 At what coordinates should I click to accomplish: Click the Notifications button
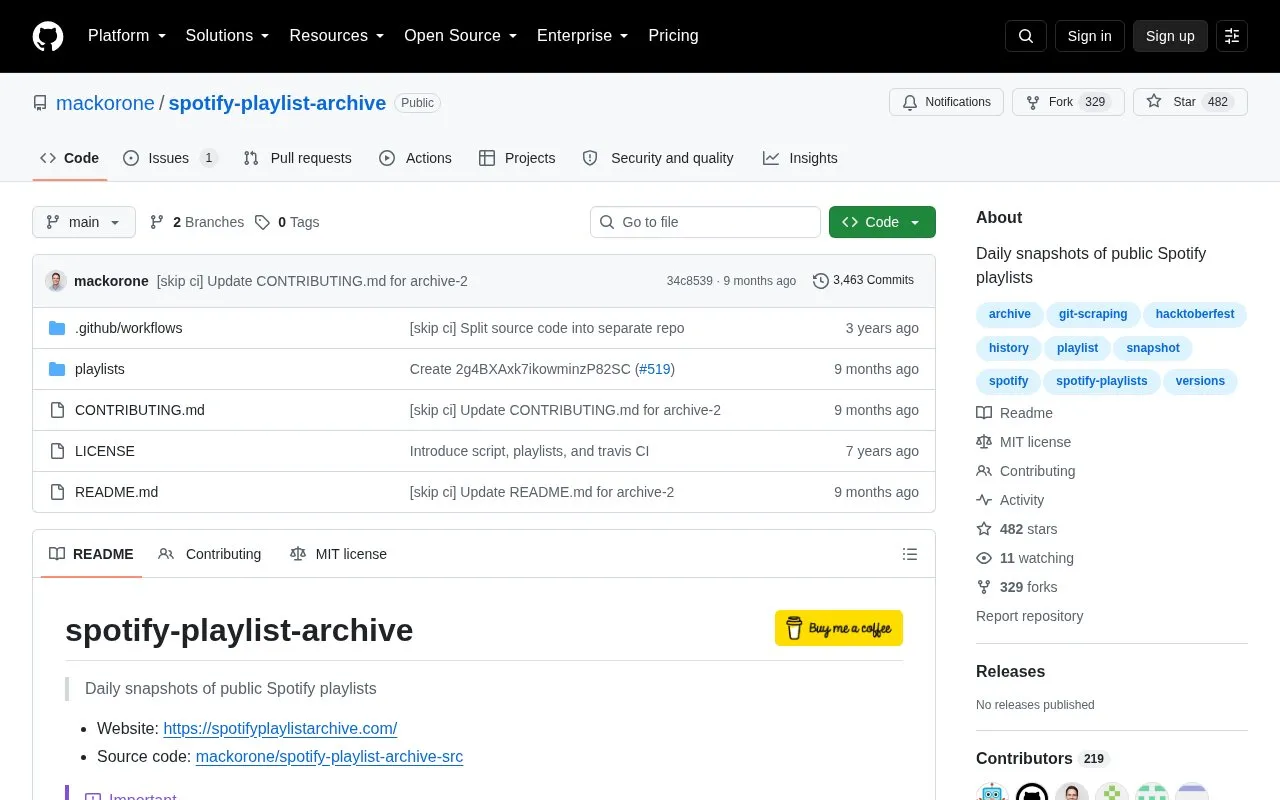point(946,102)
